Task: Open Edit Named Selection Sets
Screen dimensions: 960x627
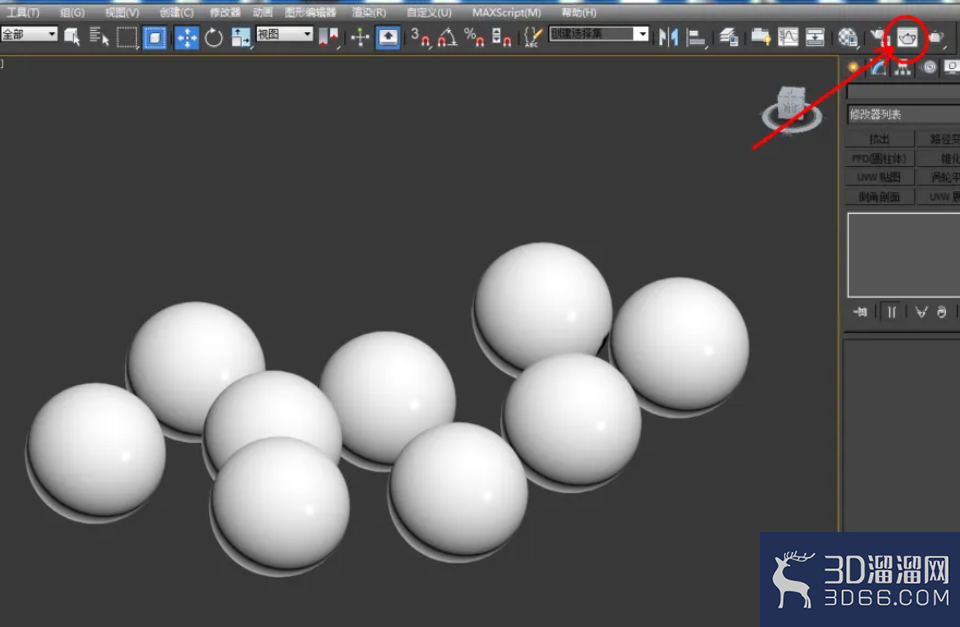Action: [533, 37]
